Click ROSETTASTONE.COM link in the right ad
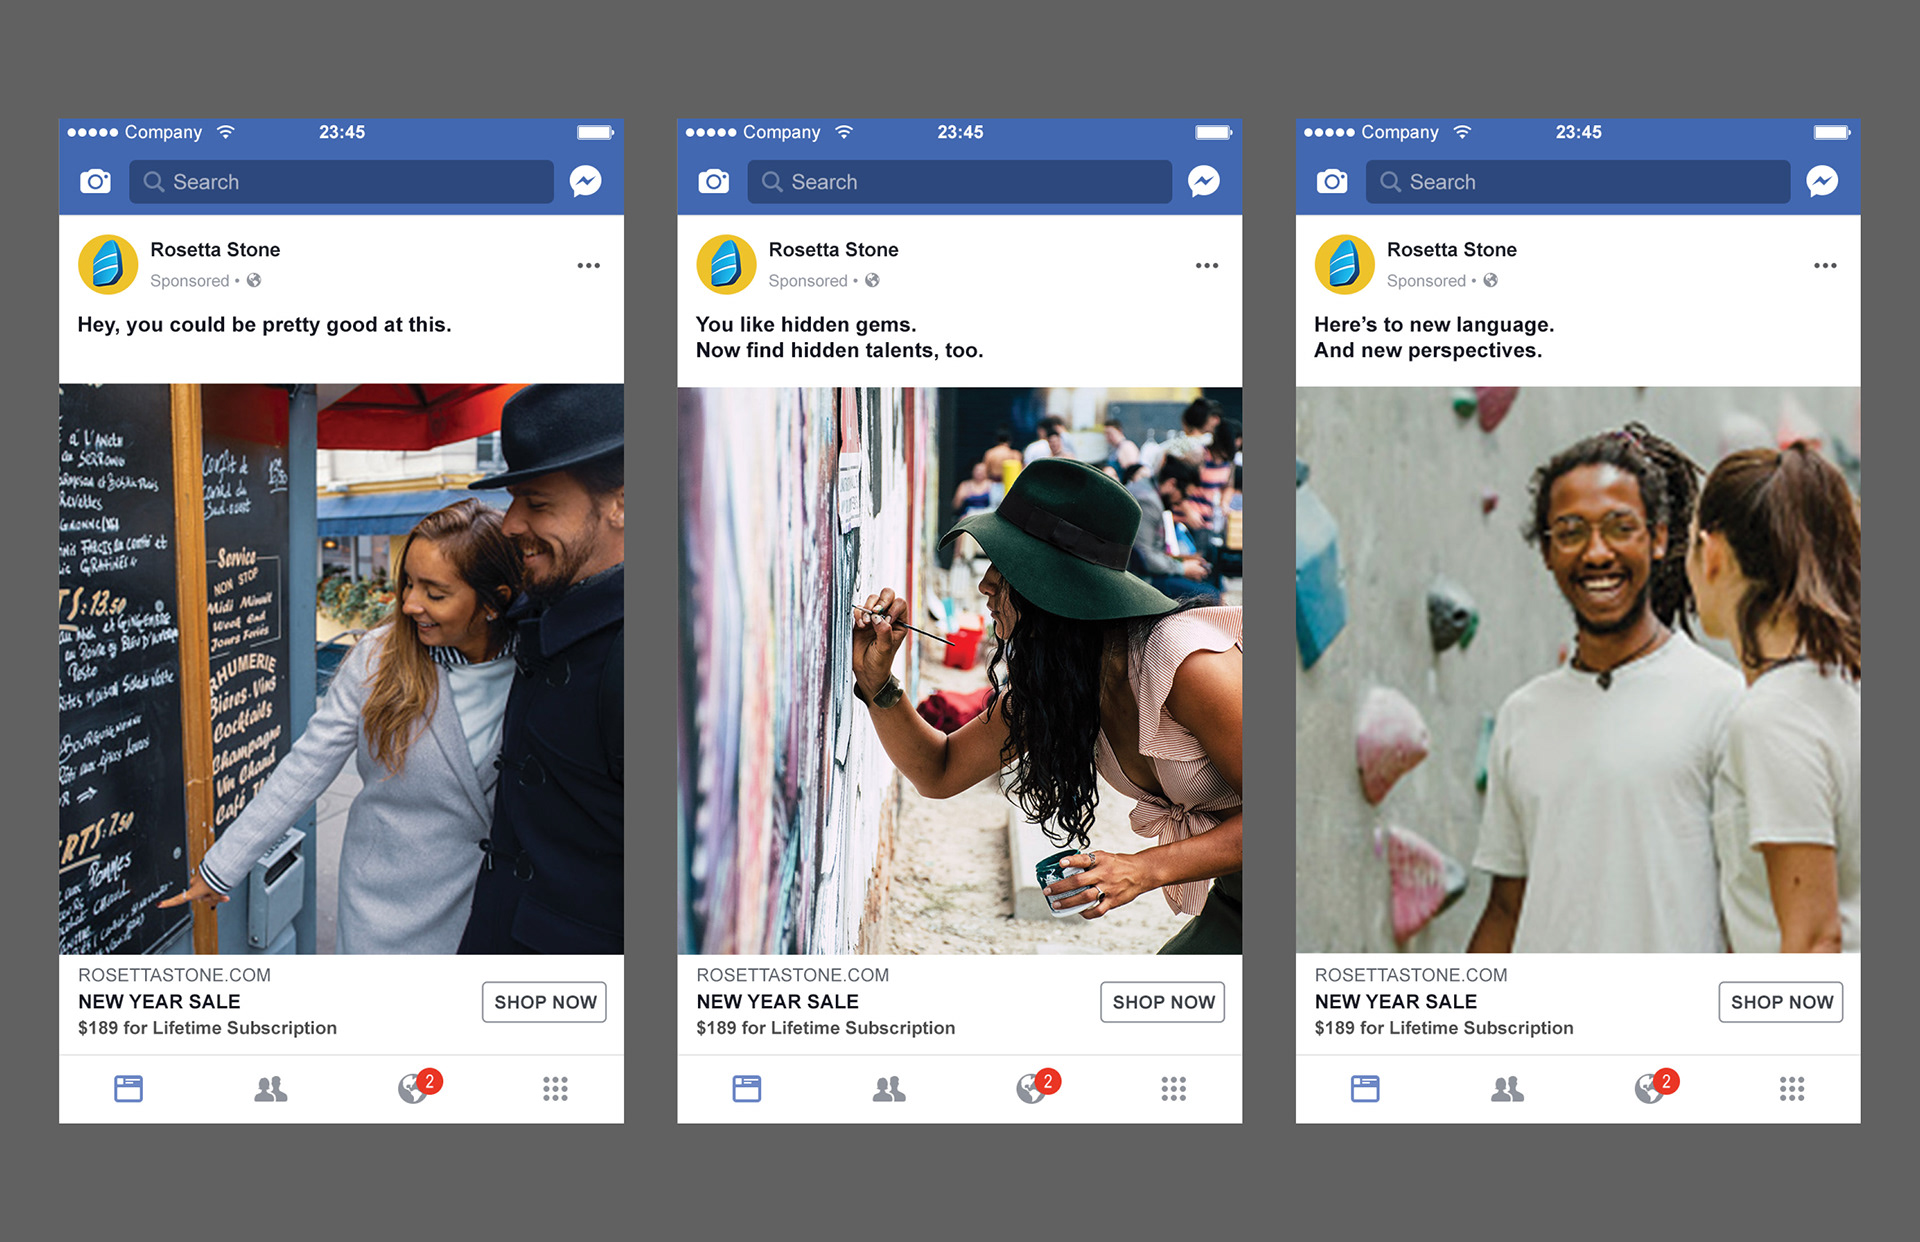1920x1242 pixels. [x=1411, y=975]
